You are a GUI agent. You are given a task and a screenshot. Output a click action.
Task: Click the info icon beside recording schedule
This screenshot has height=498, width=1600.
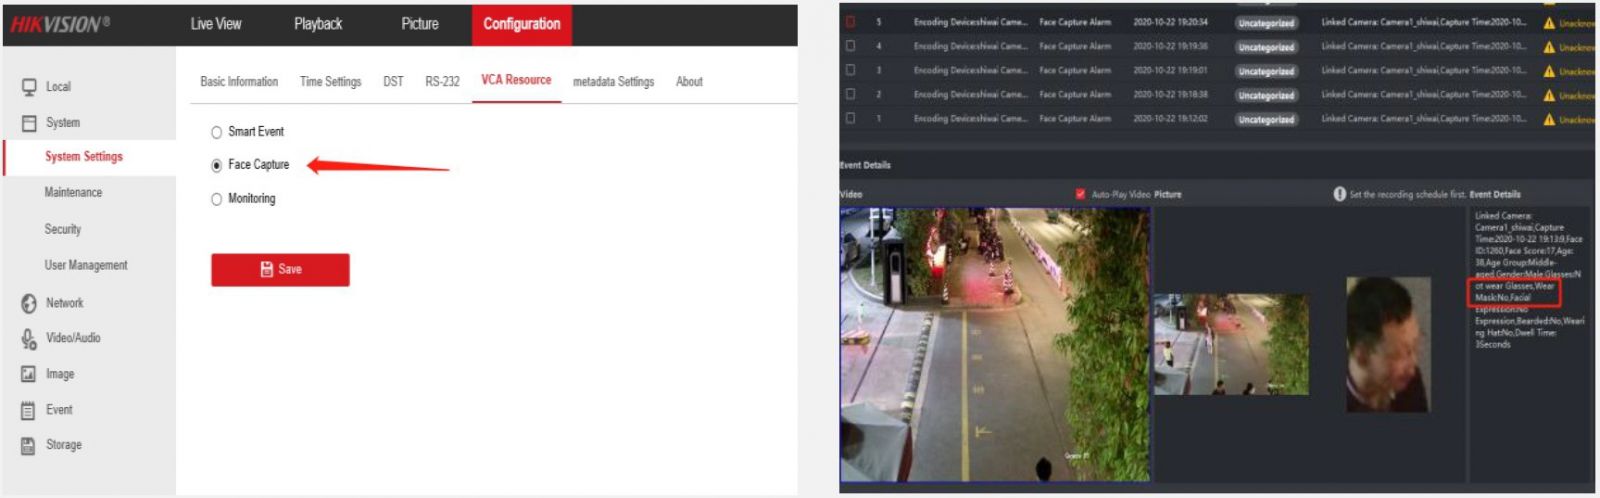pos(1339,194)
